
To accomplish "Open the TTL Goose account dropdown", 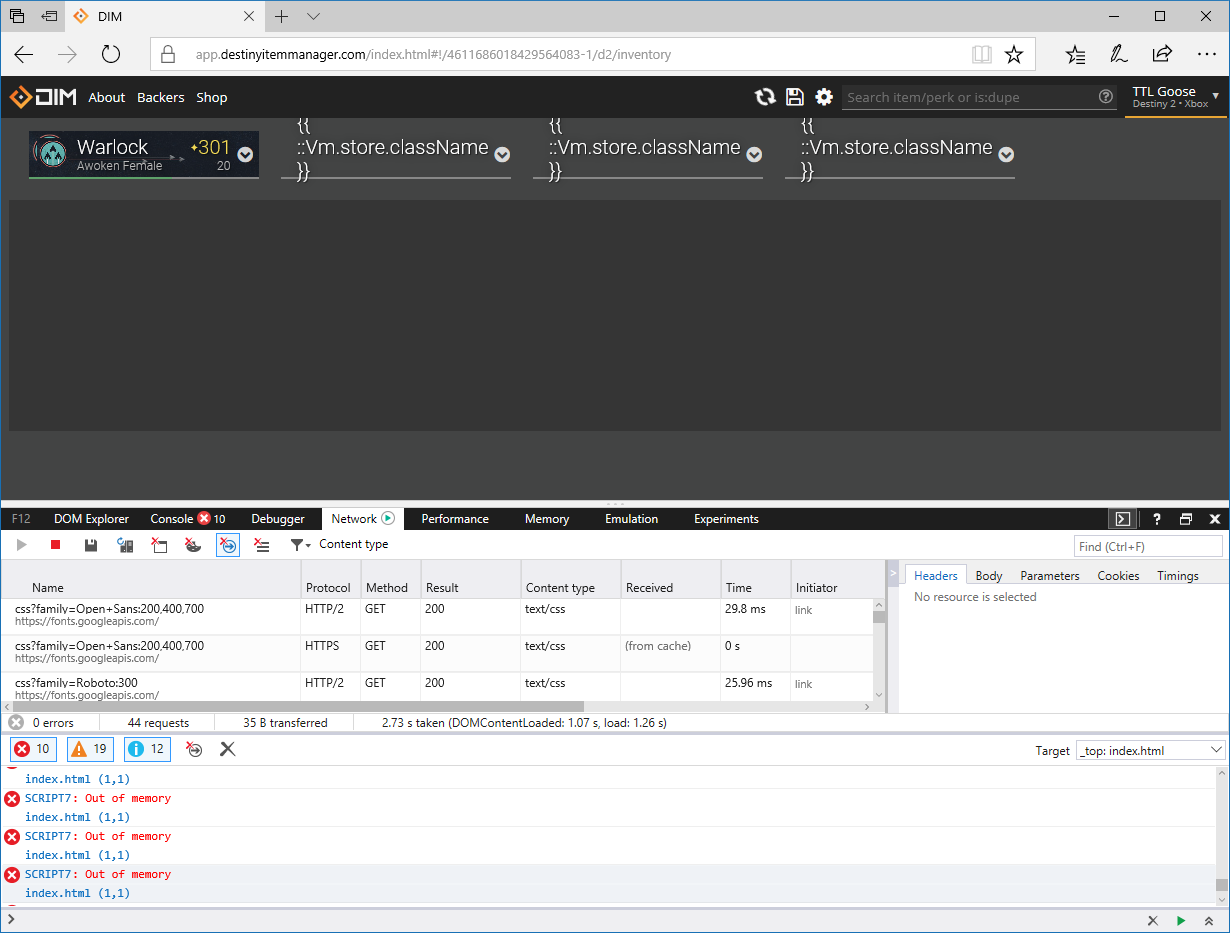I will 1175,97.
